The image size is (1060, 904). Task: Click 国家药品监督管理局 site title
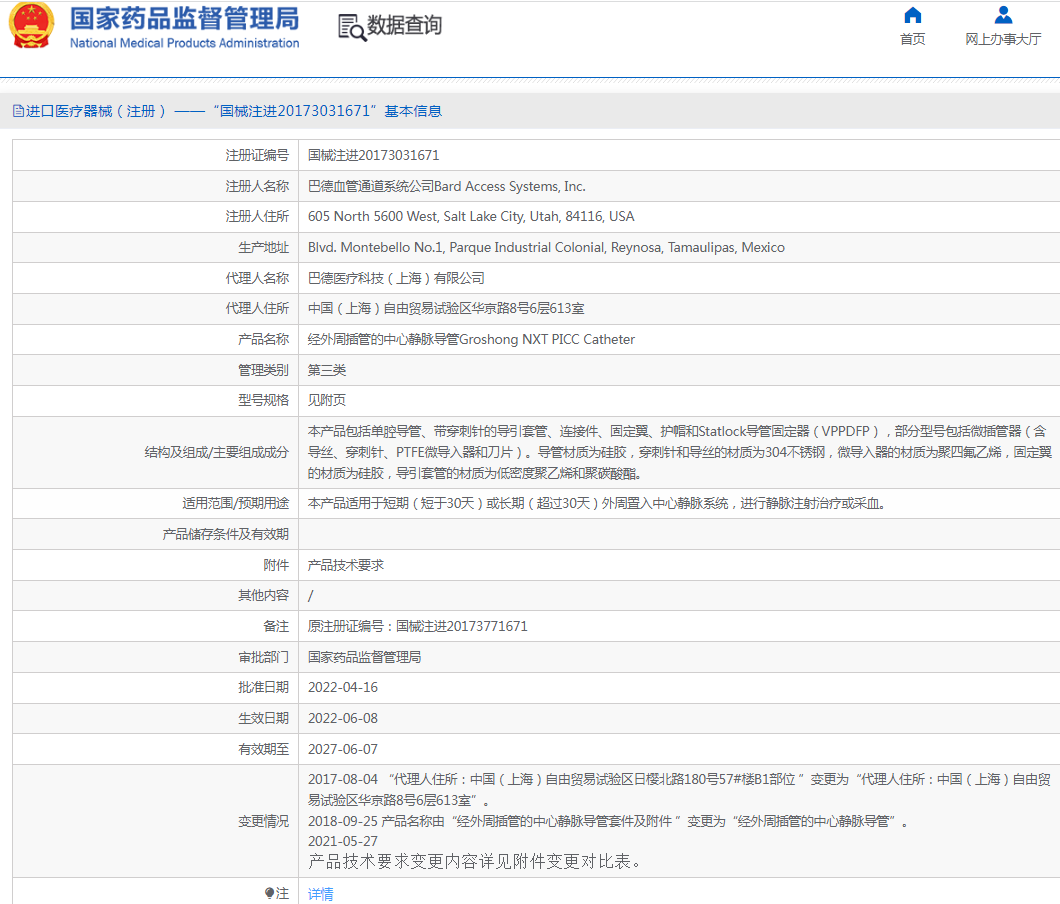point(185,18)
